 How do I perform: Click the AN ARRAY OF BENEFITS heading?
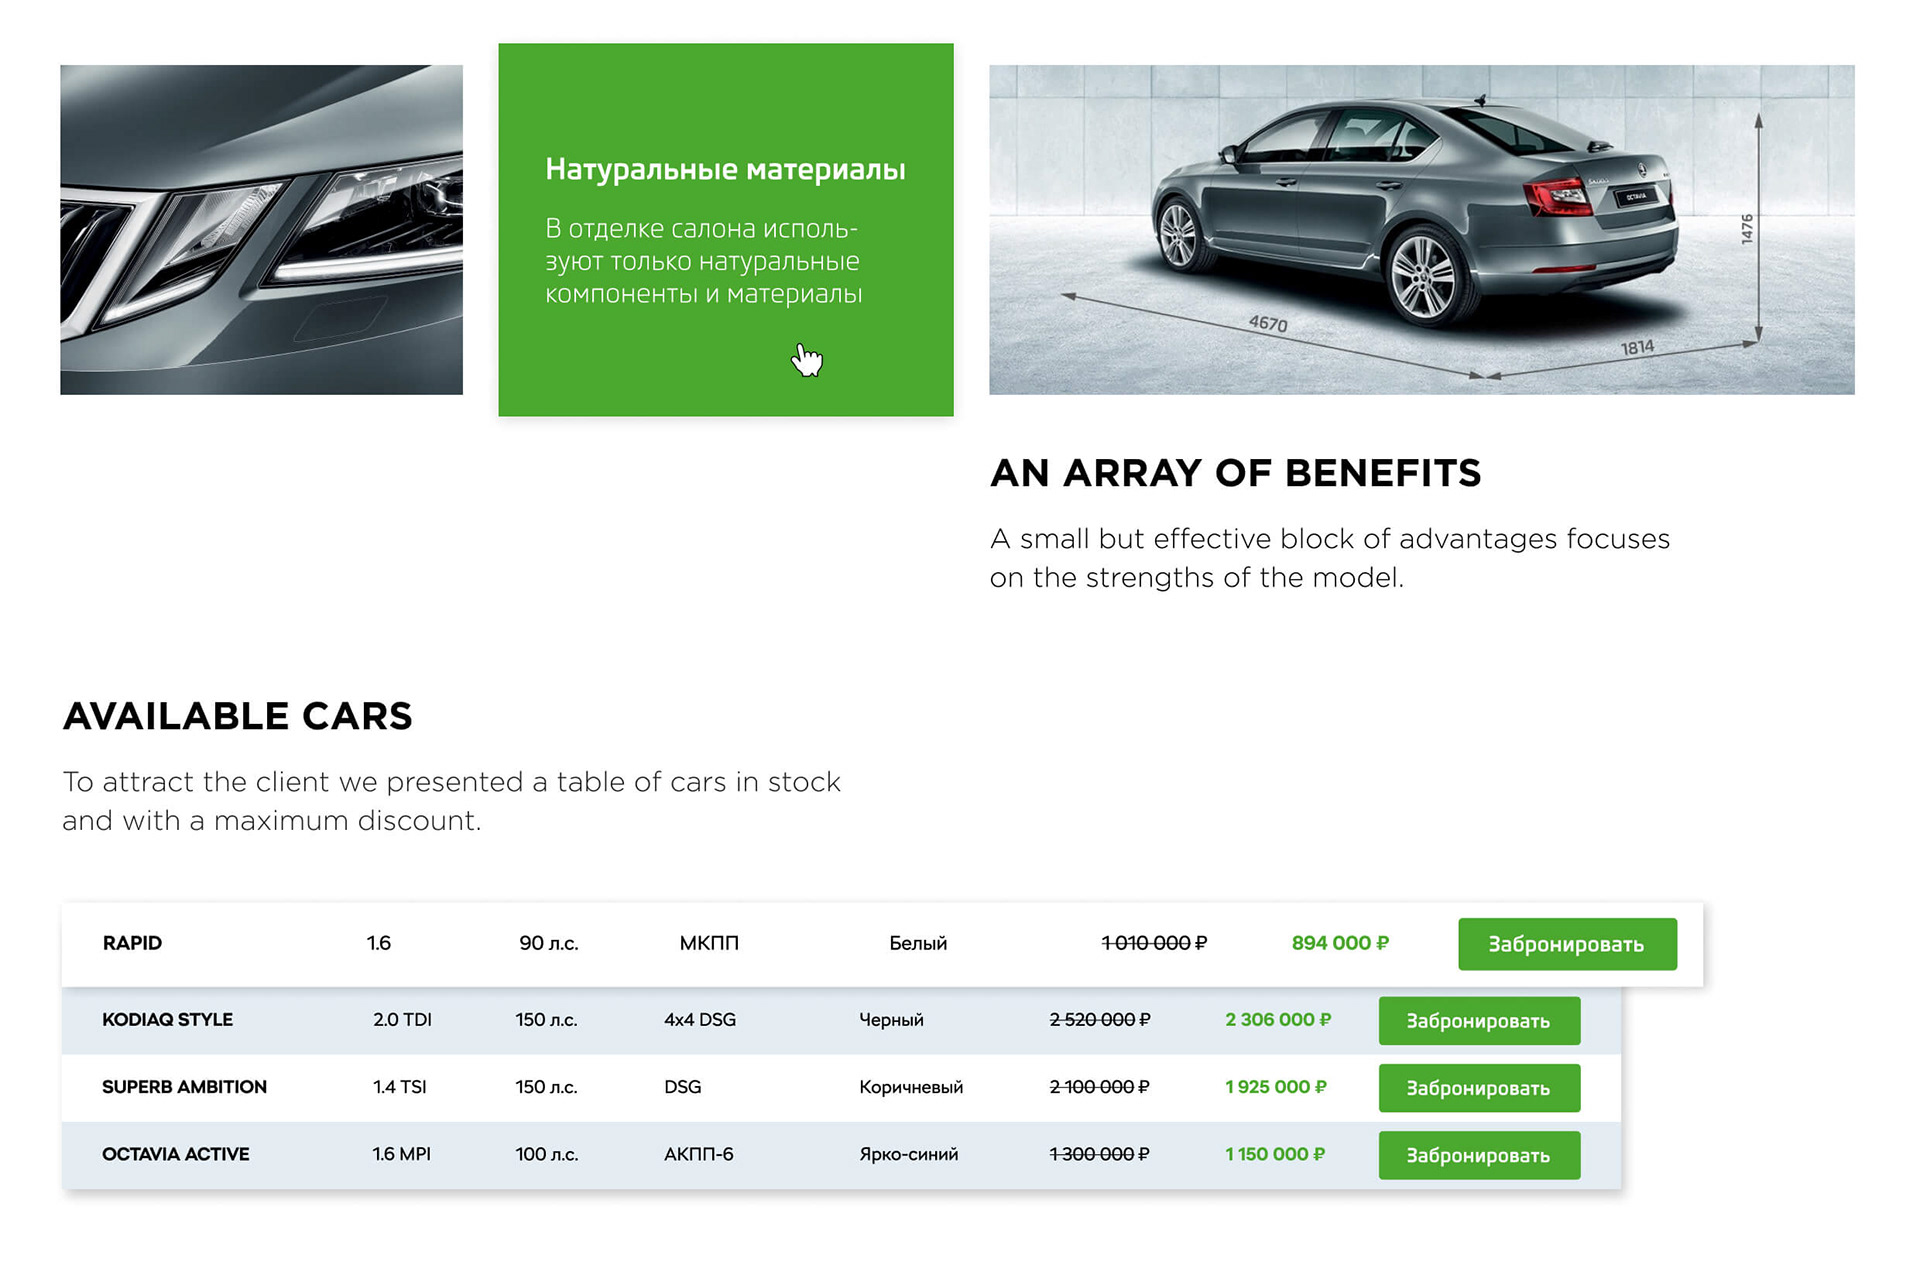(x=1235, y=473)
